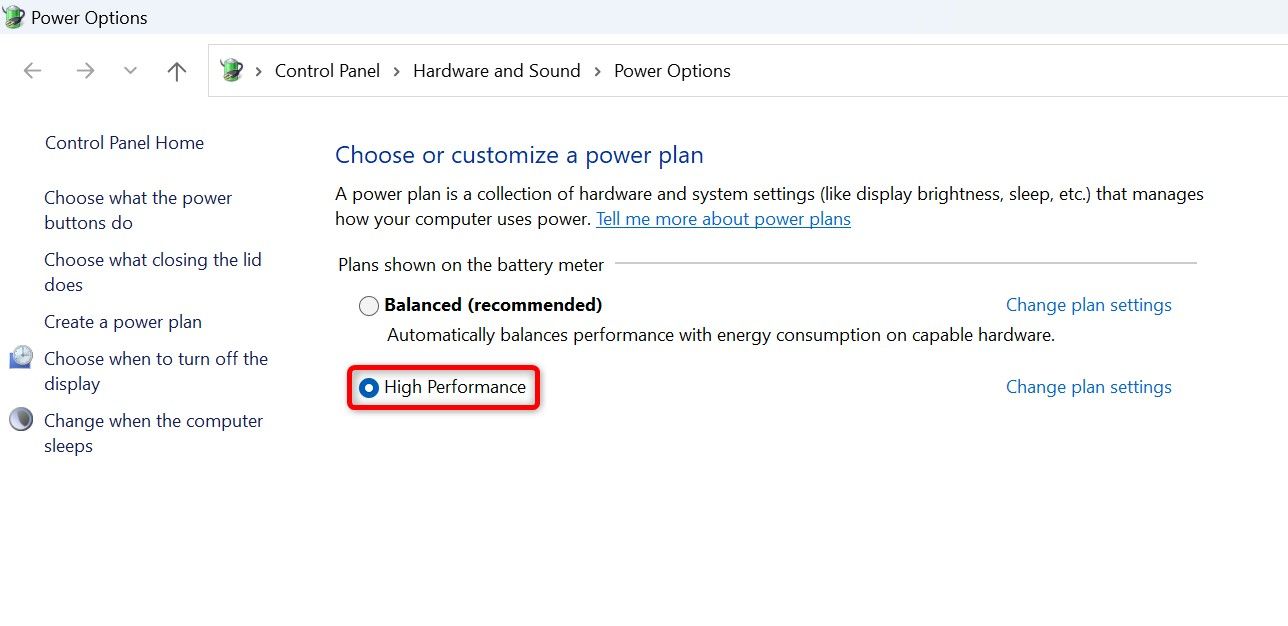1288x626 pixels.
Task: Open Hardware and Sound breadcrumb
Action: [x=496, y=71]
